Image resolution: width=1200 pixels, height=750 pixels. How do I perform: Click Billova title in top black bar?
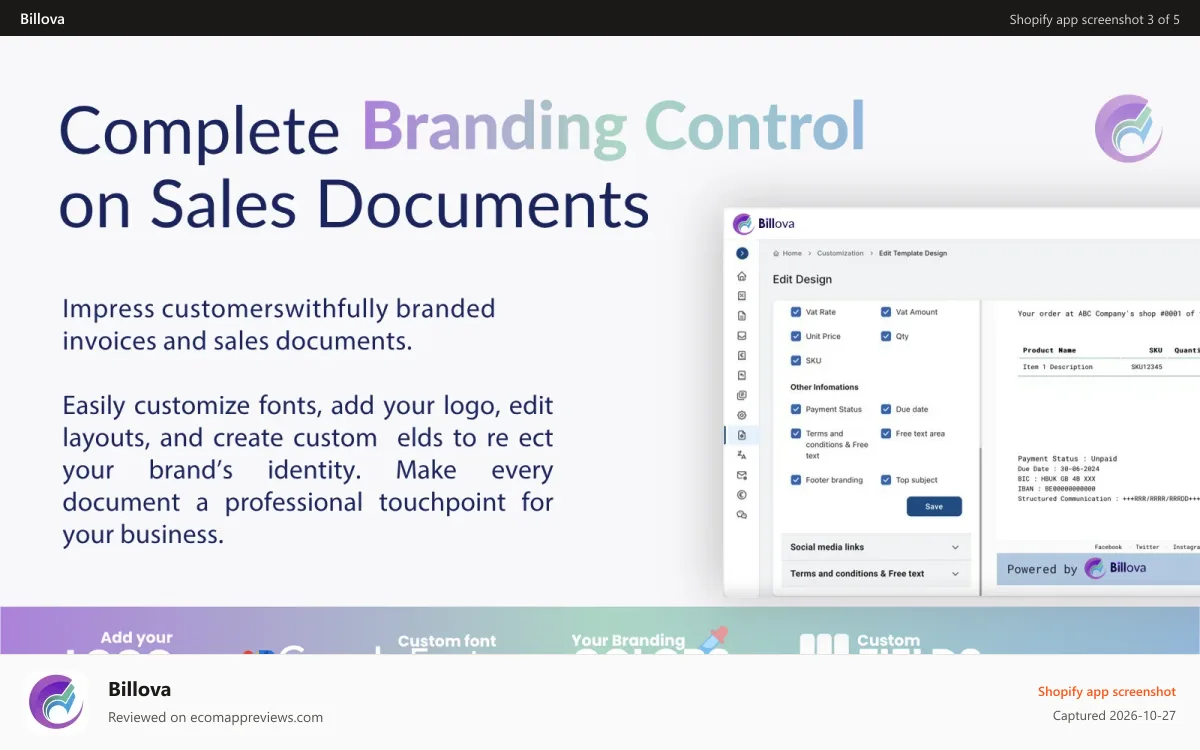point(42,18)
